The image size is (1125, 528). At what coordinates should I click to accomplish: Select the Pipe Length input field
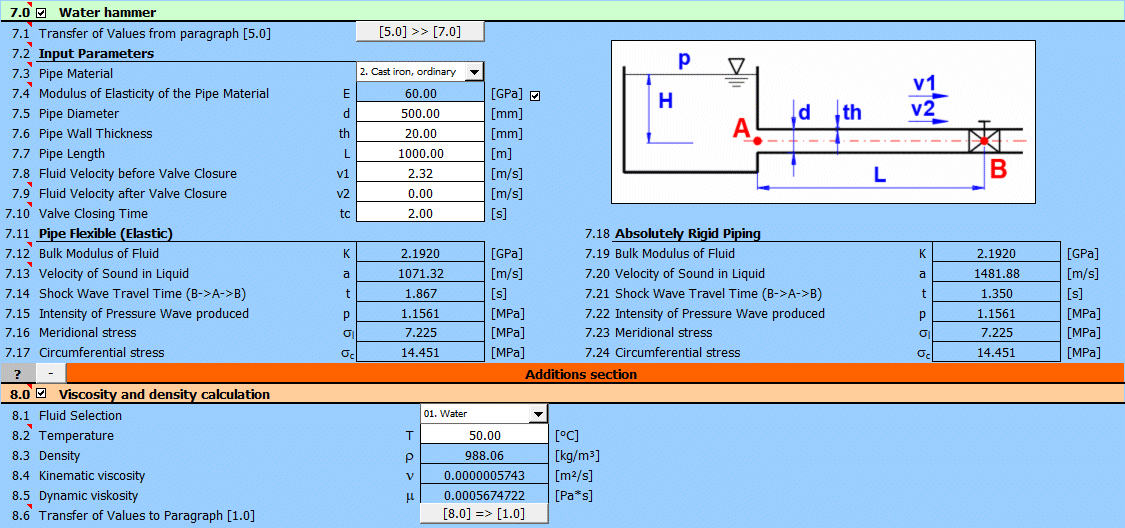point(420,153)
